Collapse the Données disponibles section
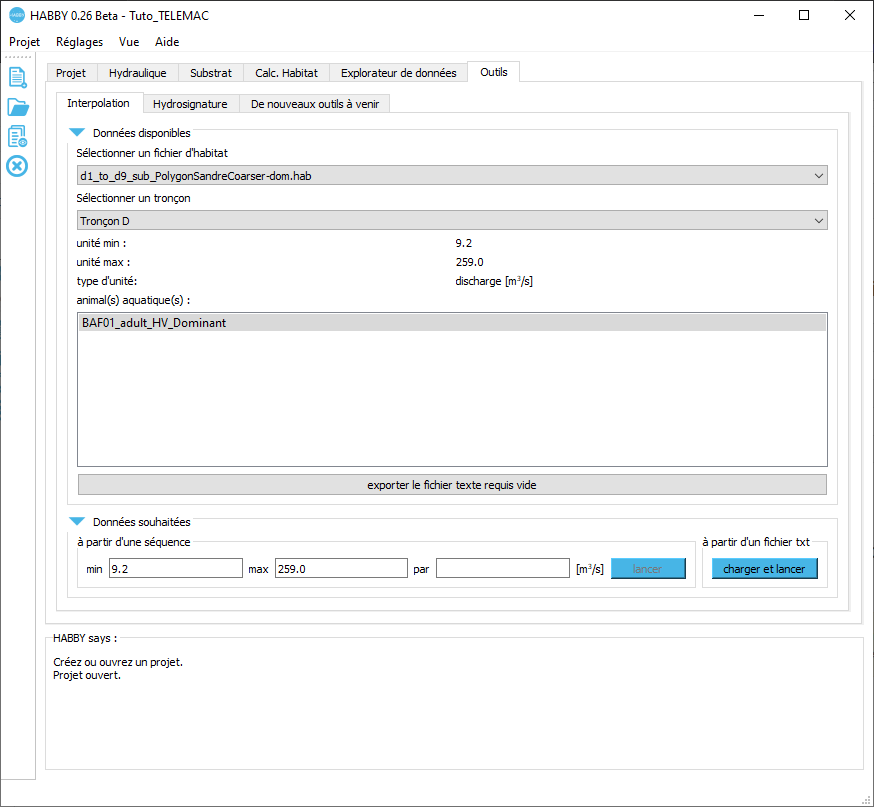Image resolution: width=874 pixels, height=807 pixels. (x=77, y=133)
